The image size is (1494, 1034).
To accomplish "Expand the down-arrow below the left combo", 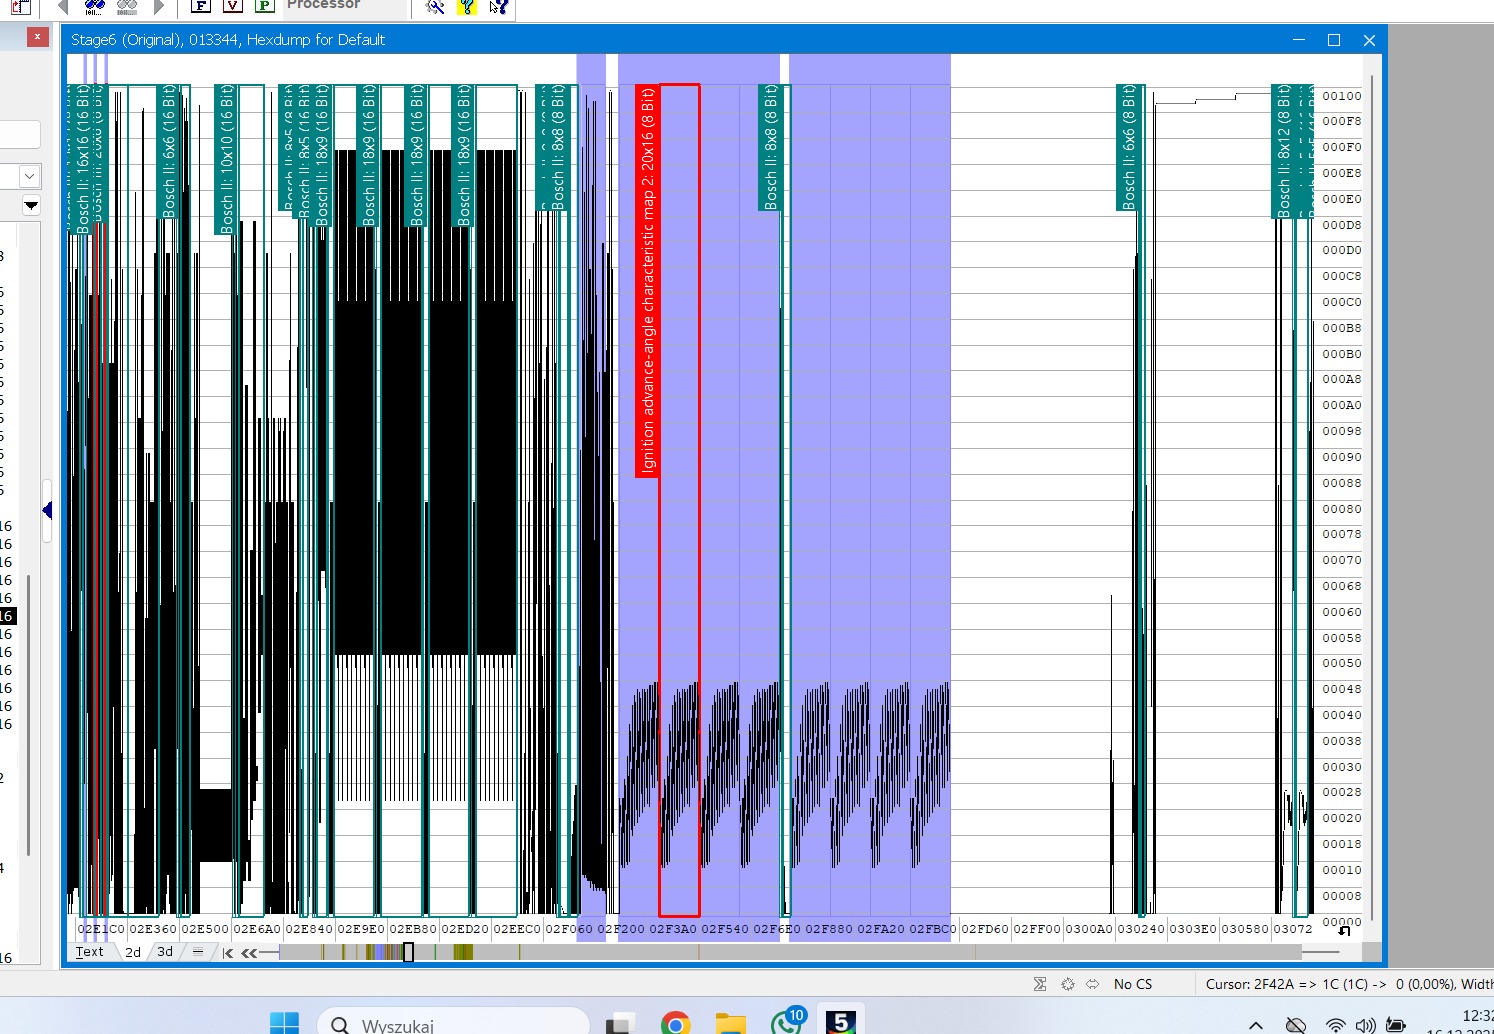I will point(31,206).
